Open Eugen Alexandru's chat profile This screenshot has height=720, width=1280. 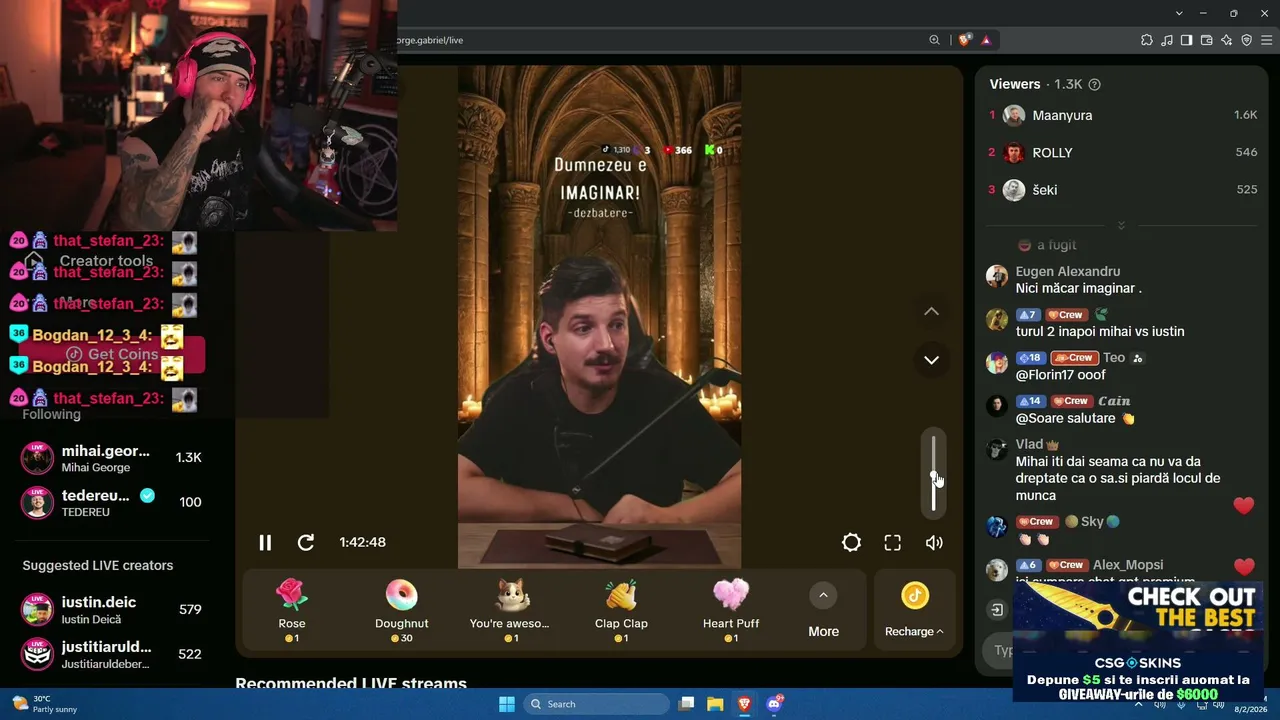coord(1067,271)
